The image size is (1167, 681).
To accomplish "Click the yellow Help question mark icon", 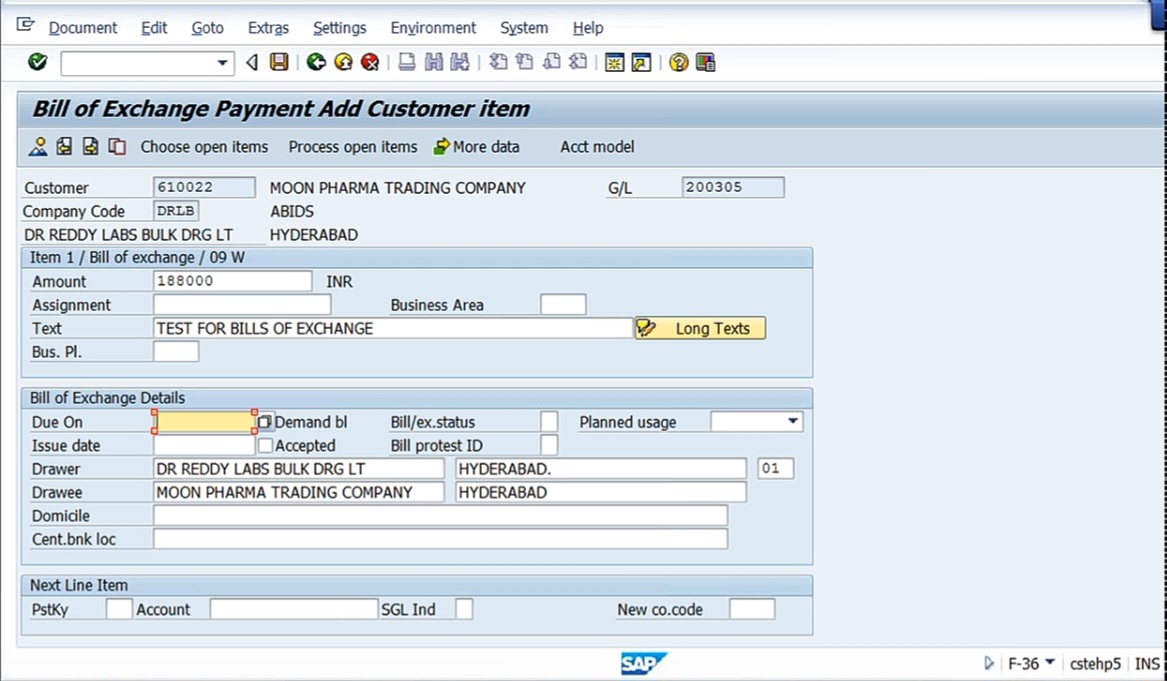I will click(x=678, y=63).
